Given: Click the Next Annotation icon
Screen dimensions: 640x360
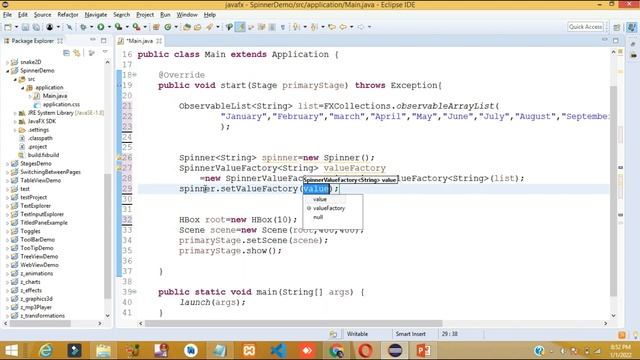Looking at the screenshot, I should tap(297, 27).
